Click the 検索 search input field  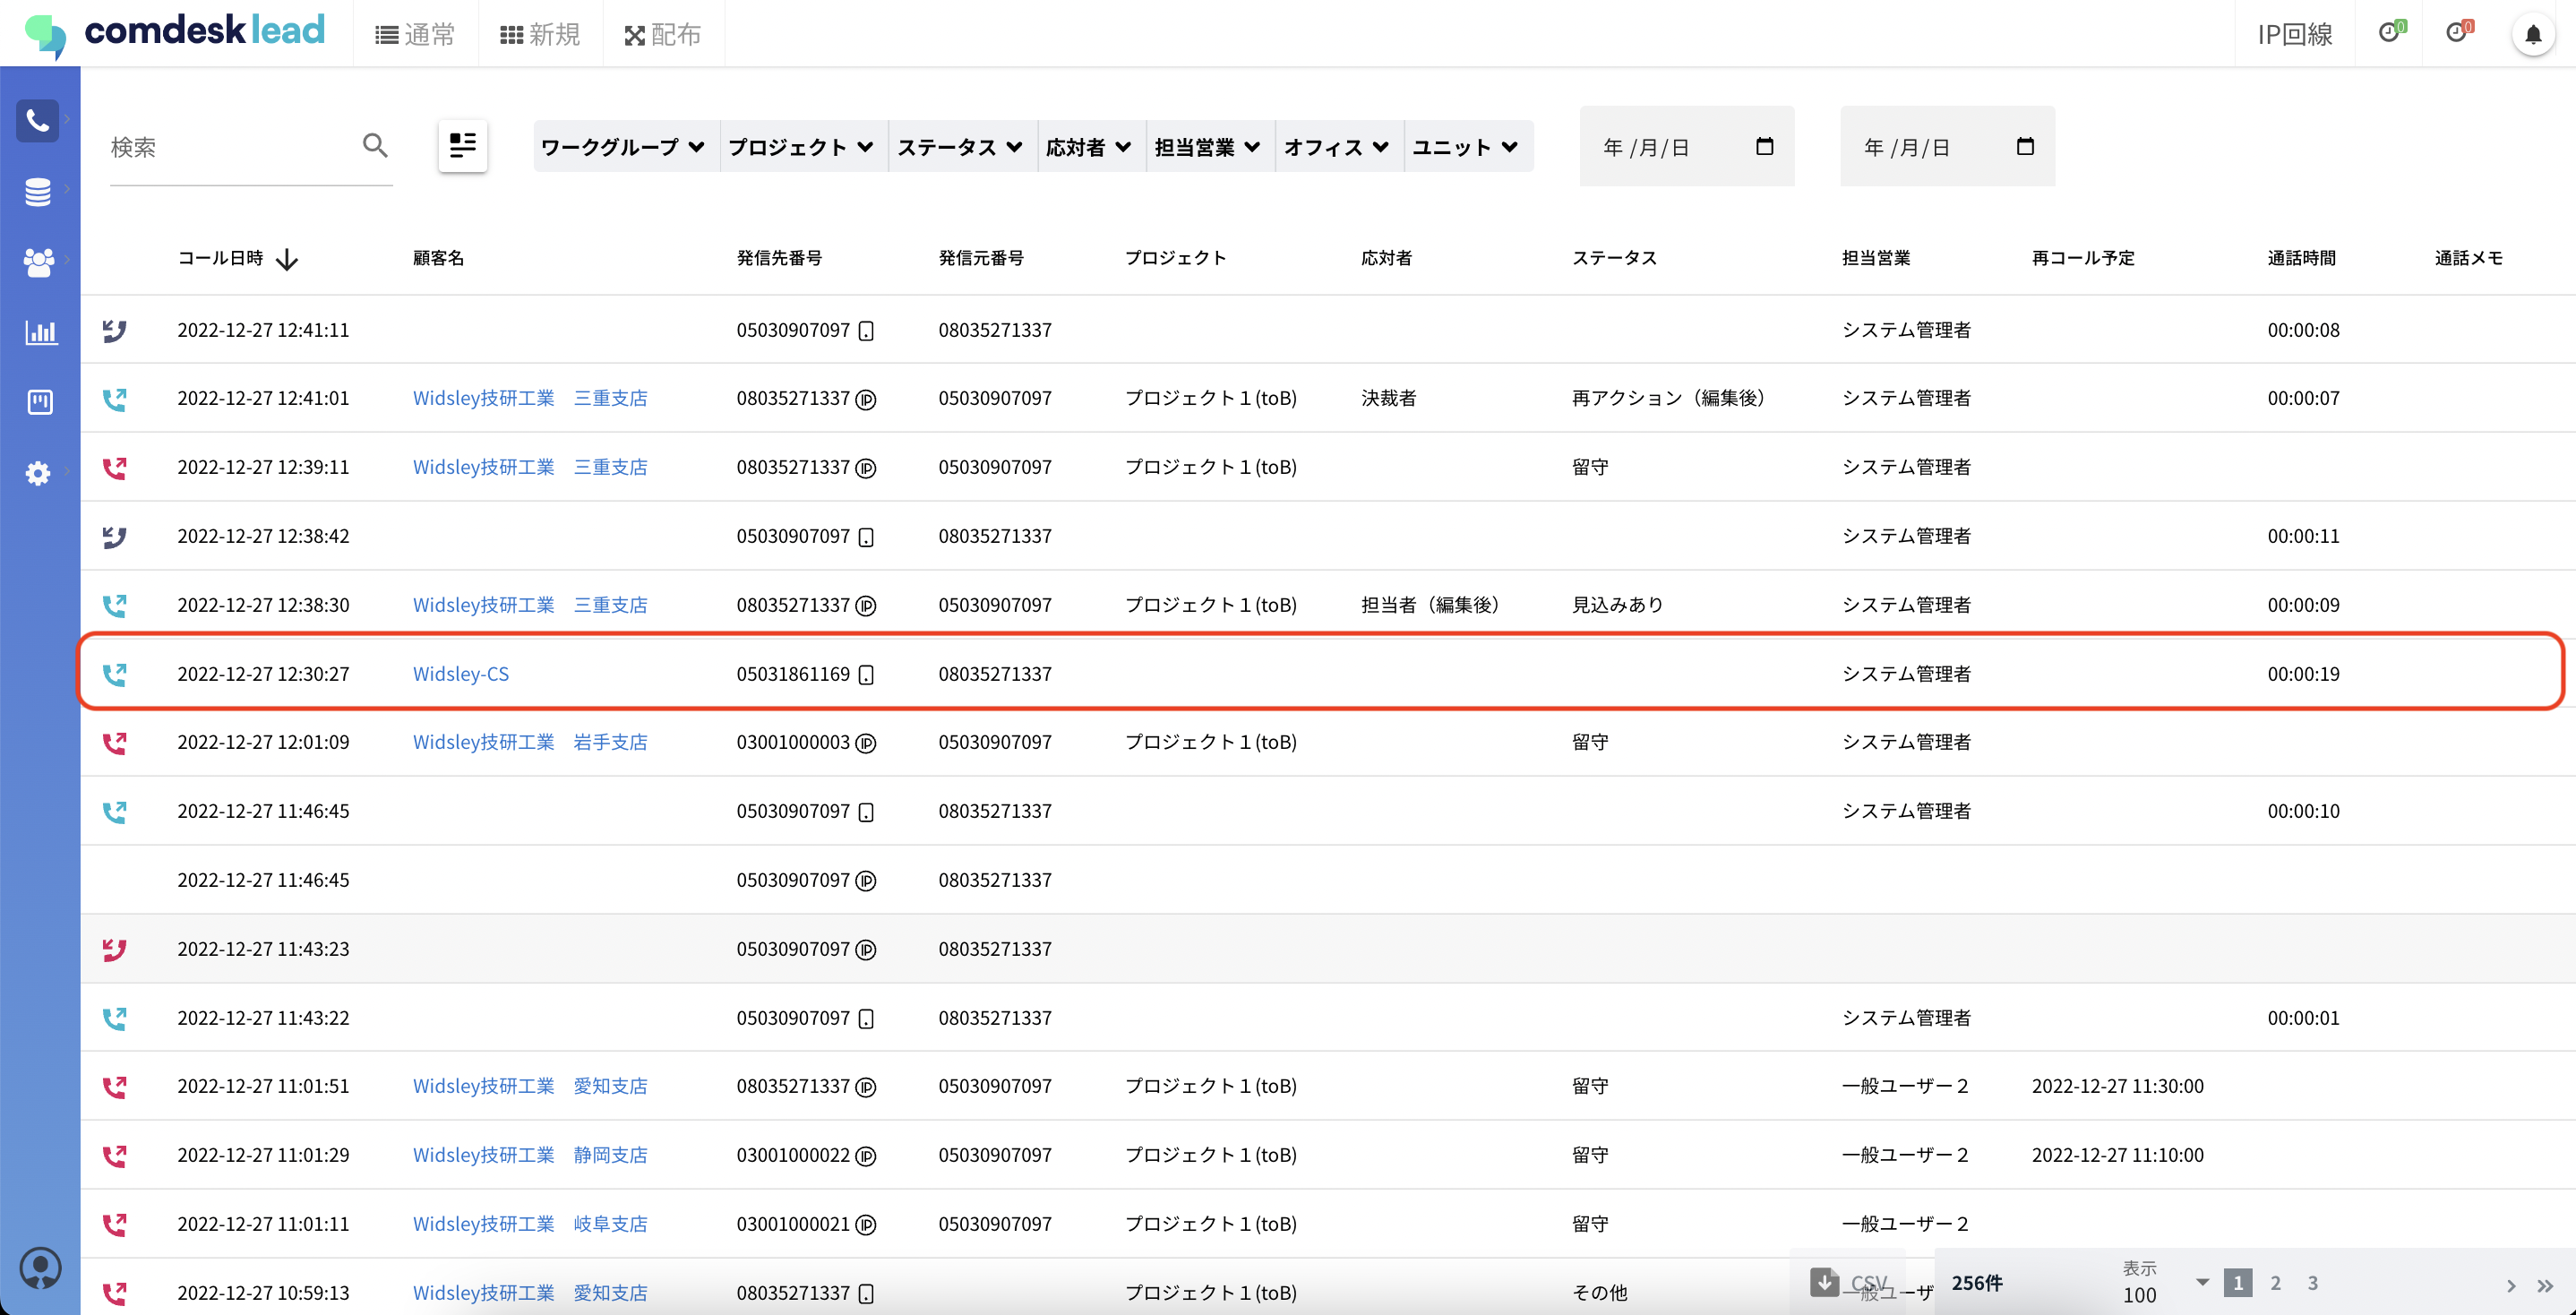(x=230, y=147)
